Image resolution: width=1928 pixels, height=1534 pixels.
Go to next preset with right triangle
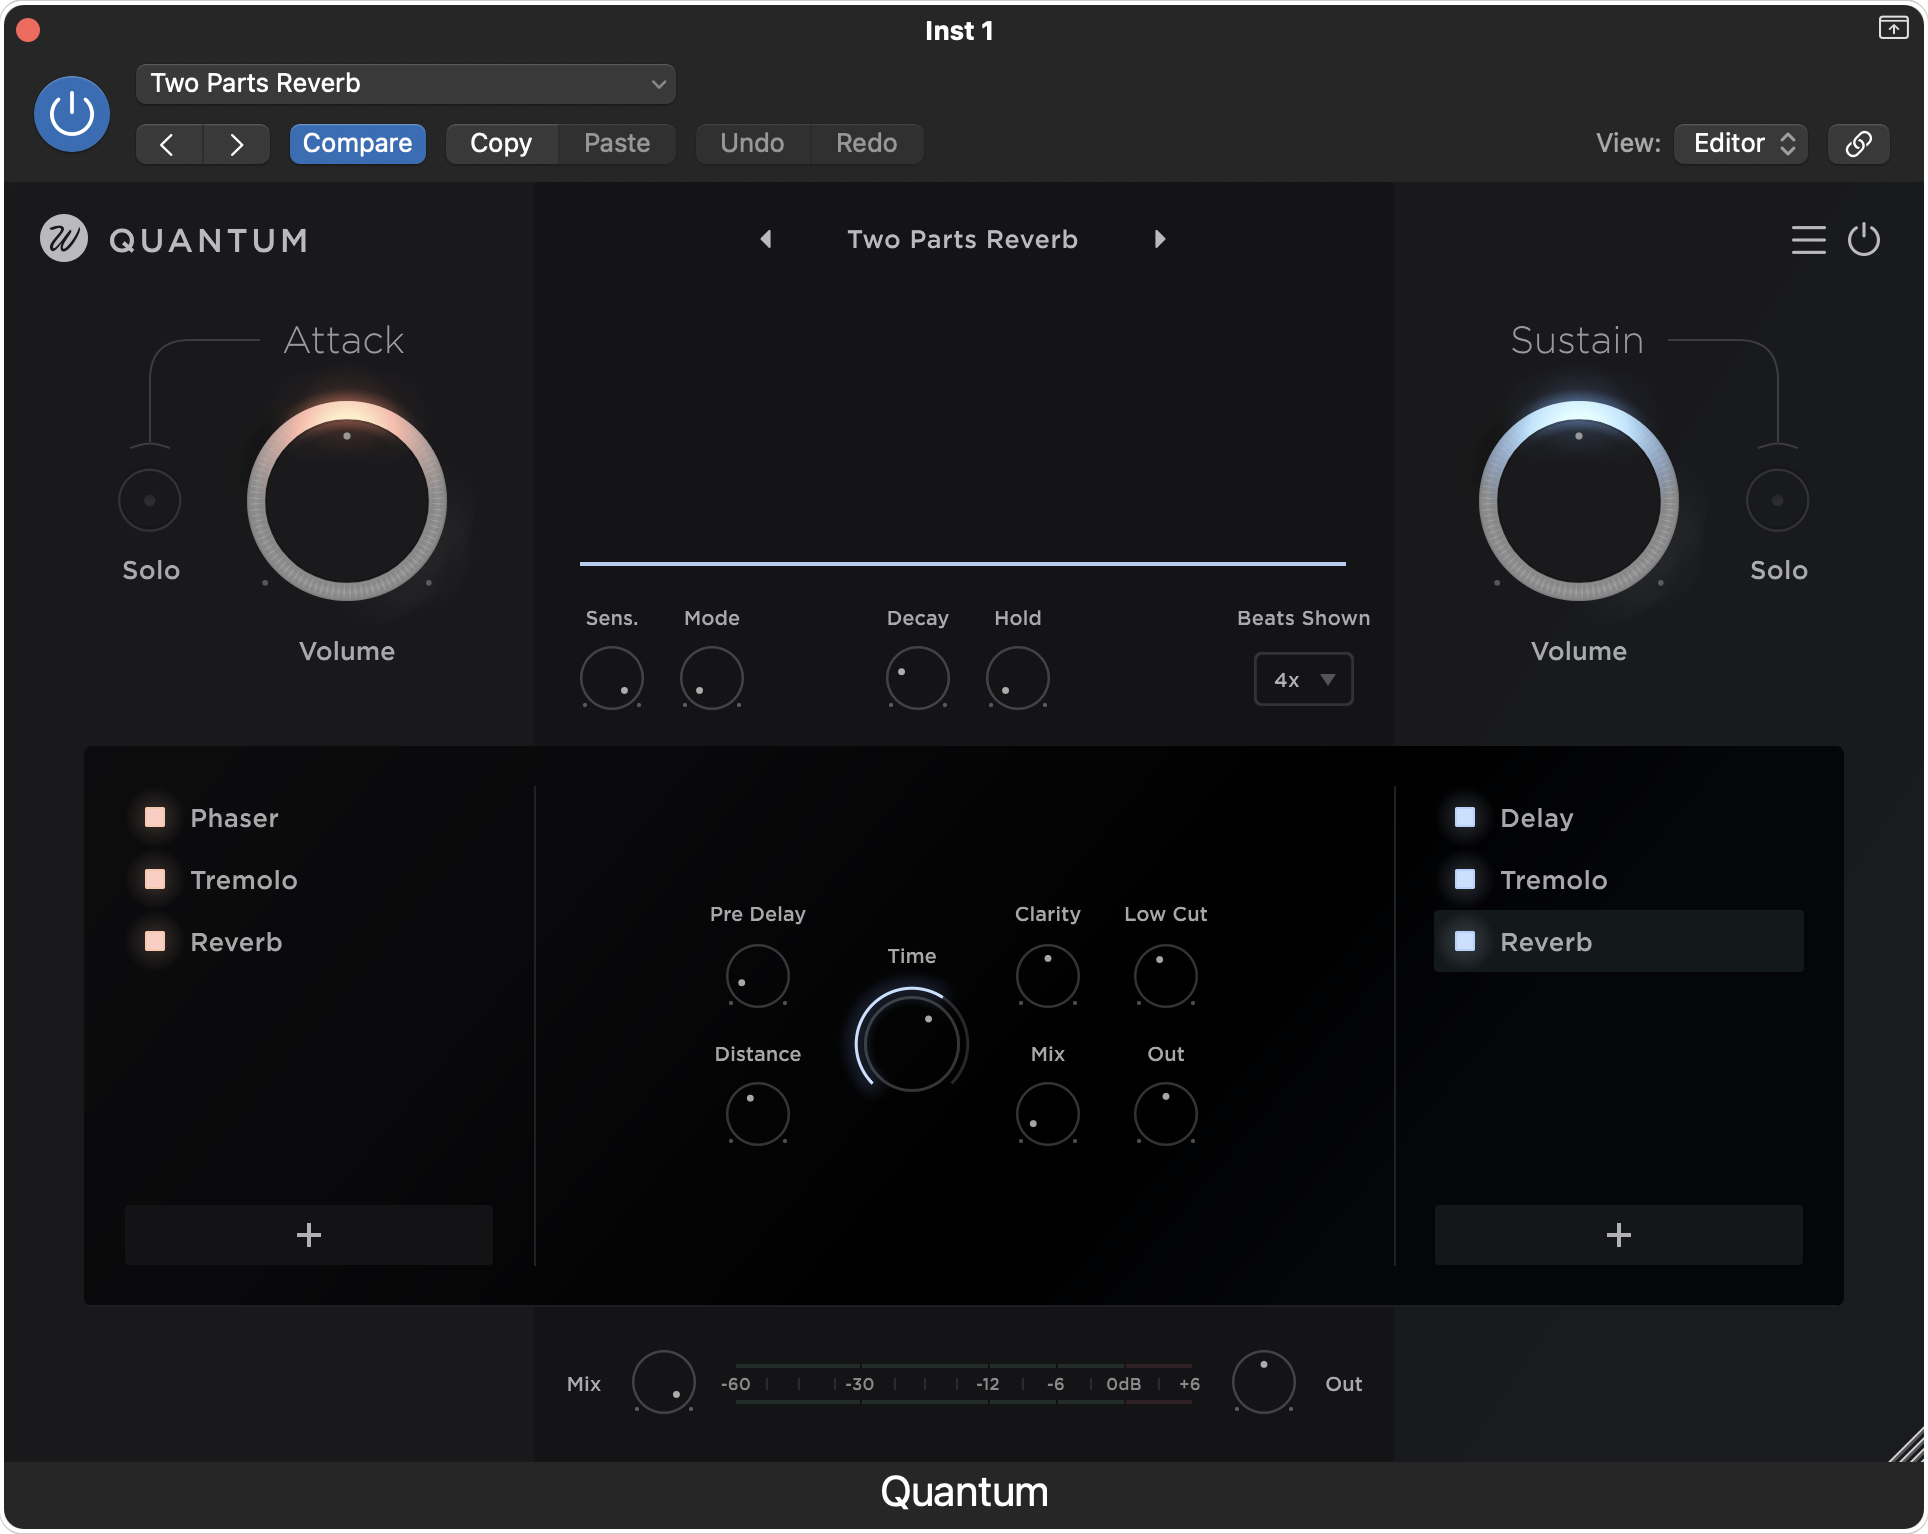click(1160, 239)
